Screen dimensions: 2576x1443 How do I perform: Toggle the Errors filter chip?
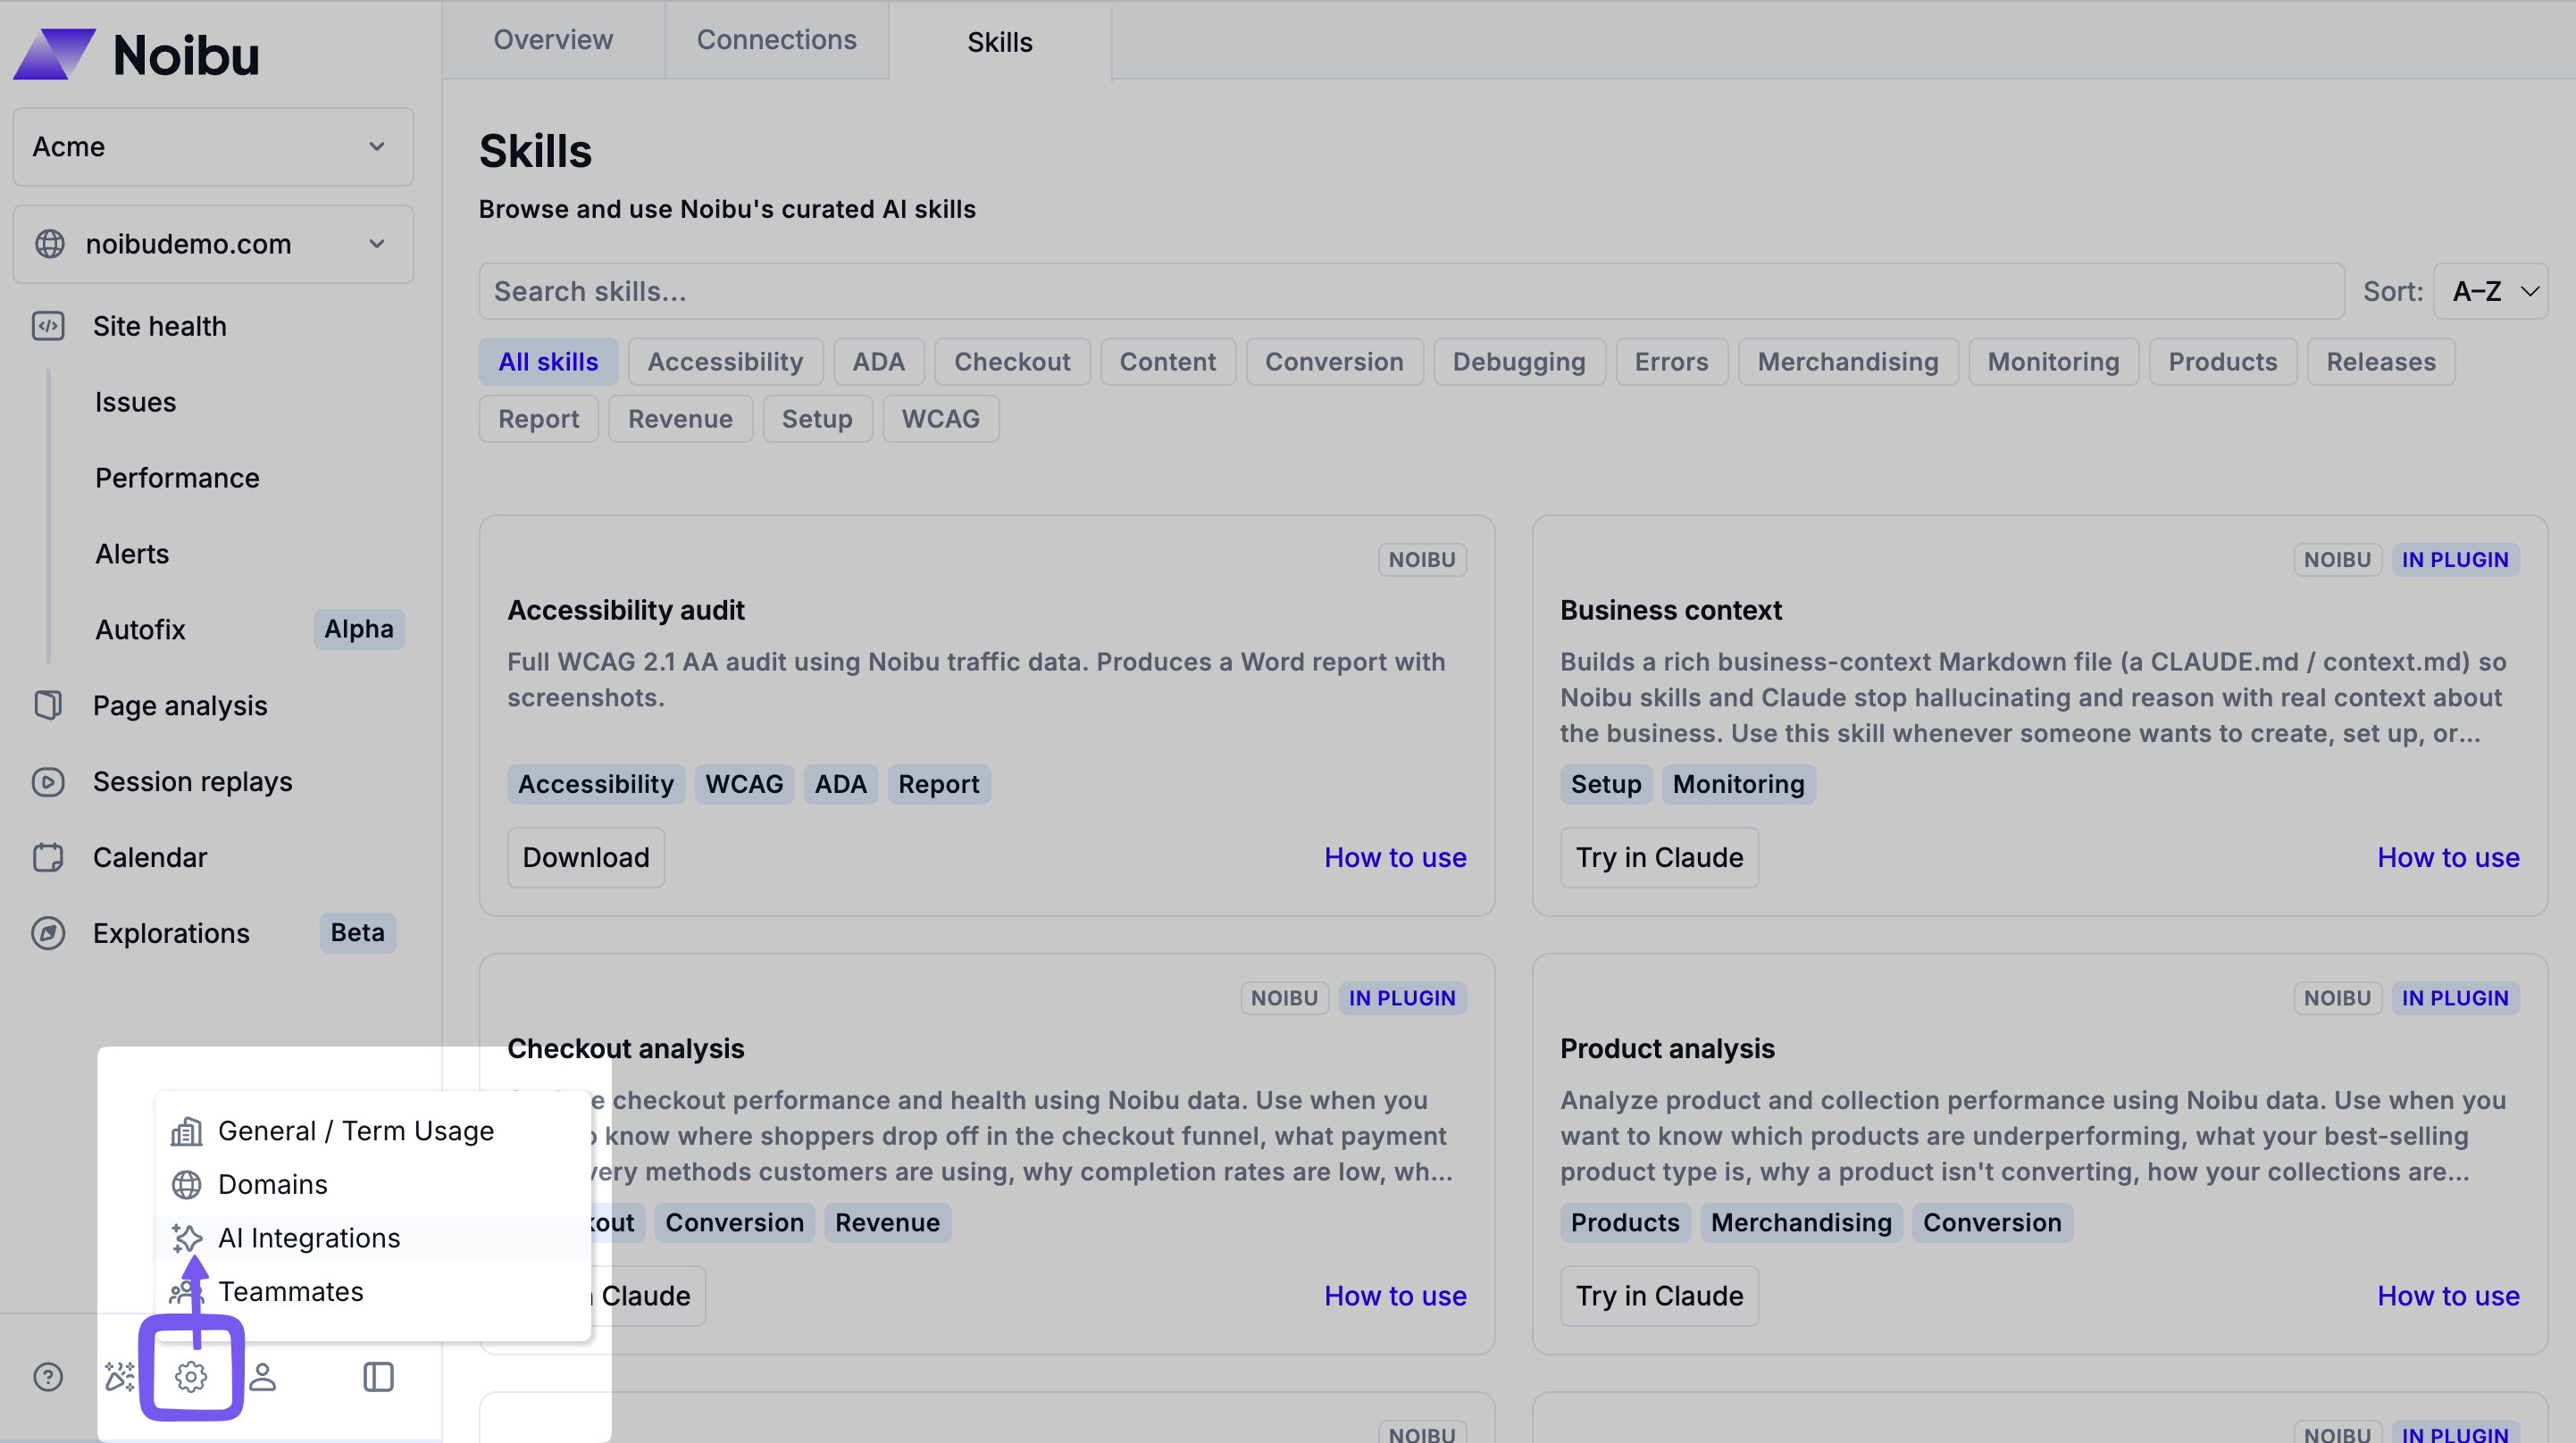(x=1671, y=362)
